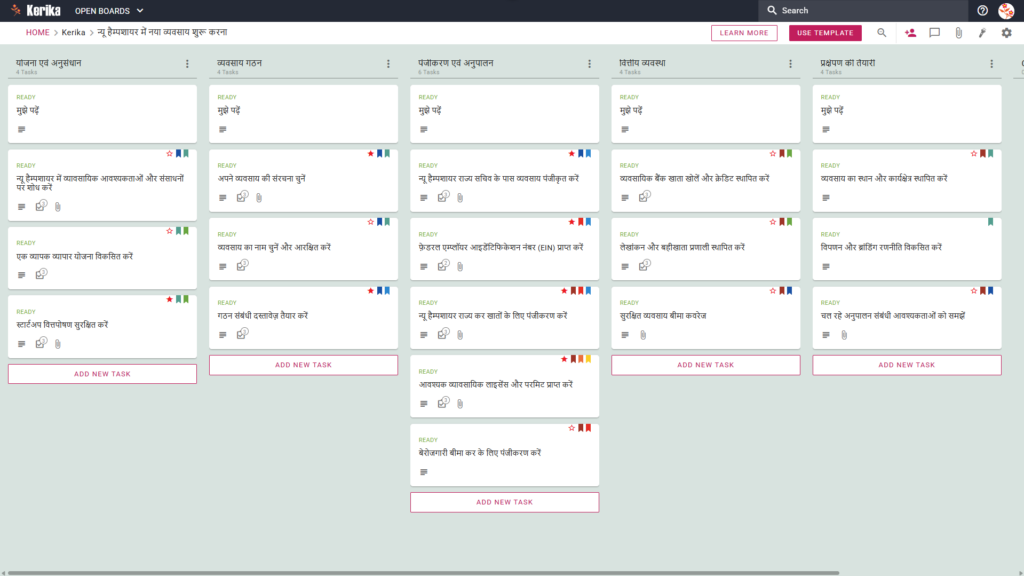Toggle star on स्टार्टअप वित्तपोषण सुरक्षित करें card
The height and width of the screenshot is (576, 1024).
[169, 299]
